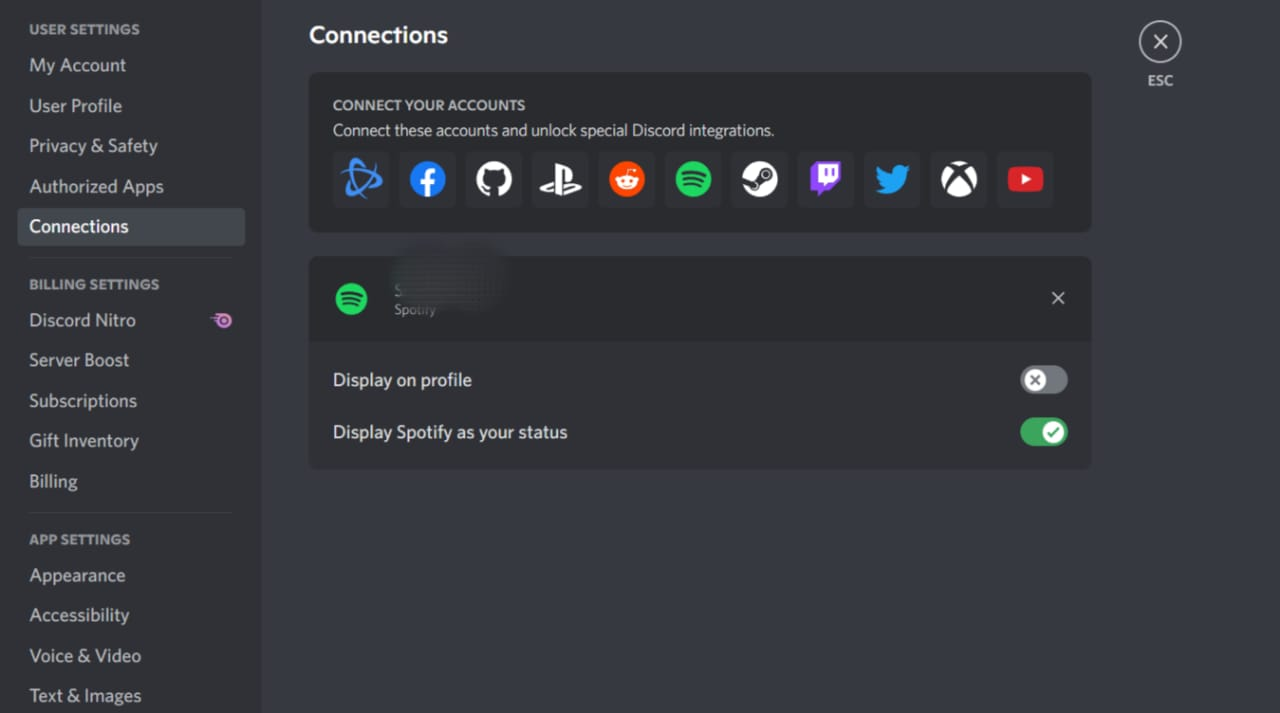Image resolution: width=1280 pixels, height=713 pixels.
Task: Go to Voice & Video settings
Action: tap(131, 656)
